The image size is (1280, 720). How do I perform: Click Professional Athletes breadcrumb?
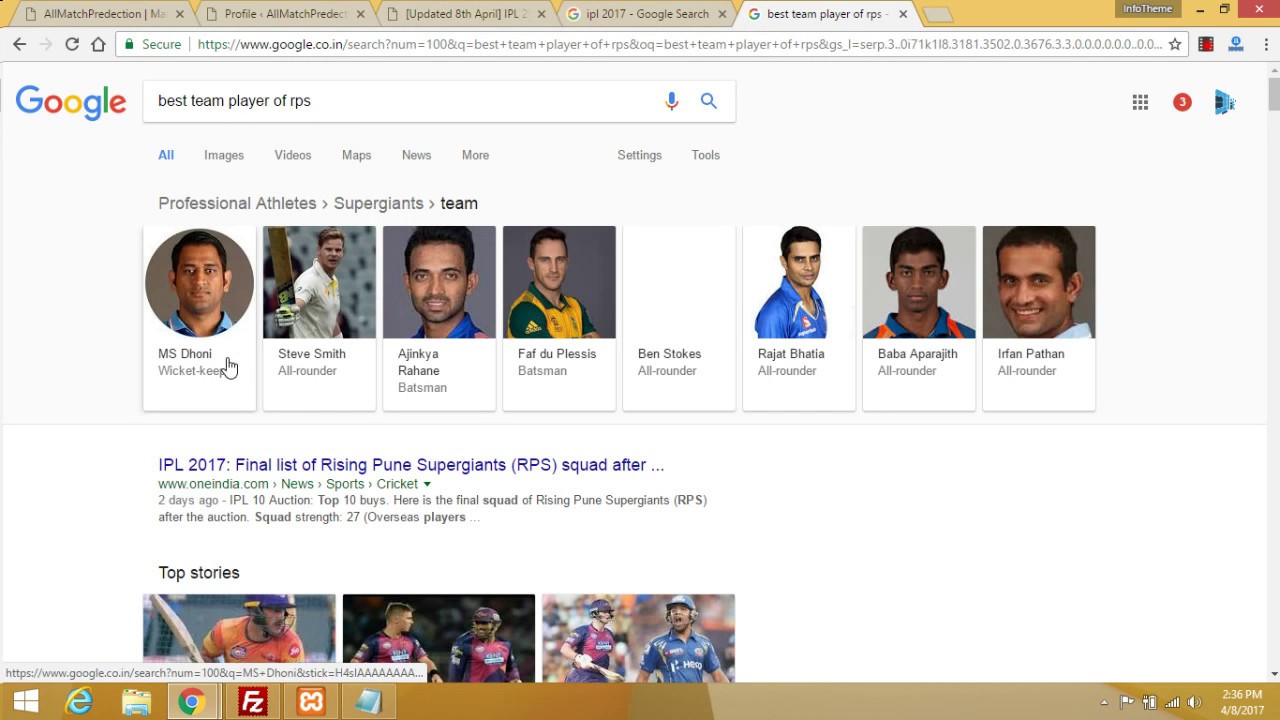[237, 203]
